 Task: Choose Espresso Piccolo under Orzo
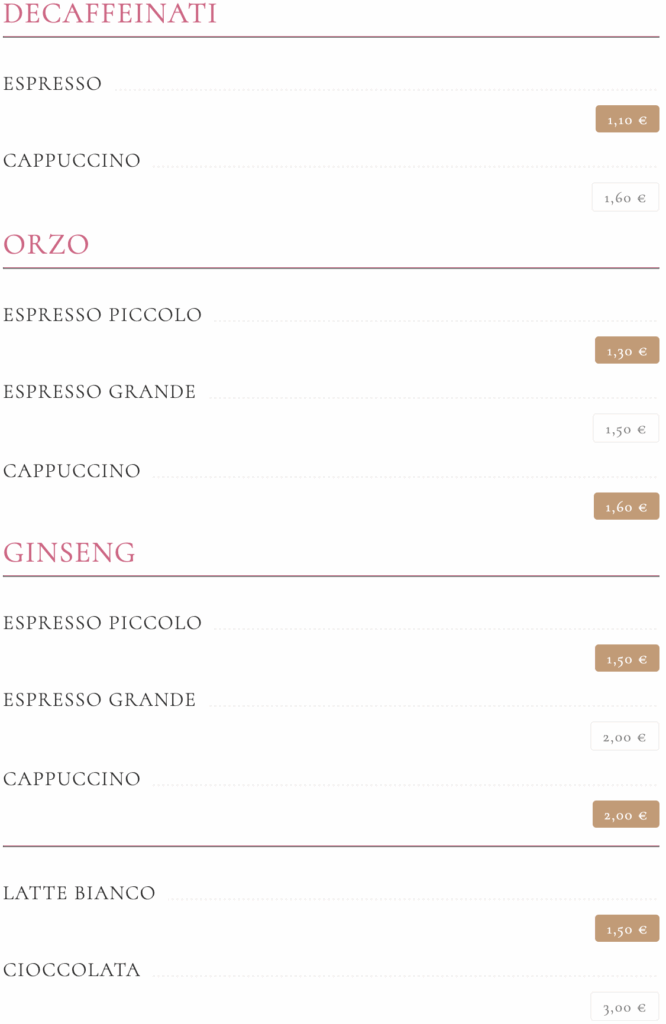point(102,315)
